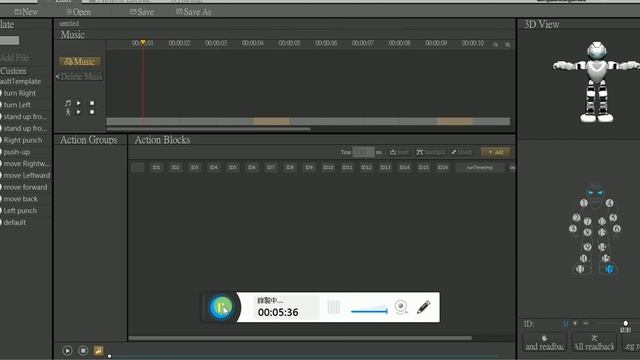Click the yellow Add button
640x360 pixels.
(495, 152)
